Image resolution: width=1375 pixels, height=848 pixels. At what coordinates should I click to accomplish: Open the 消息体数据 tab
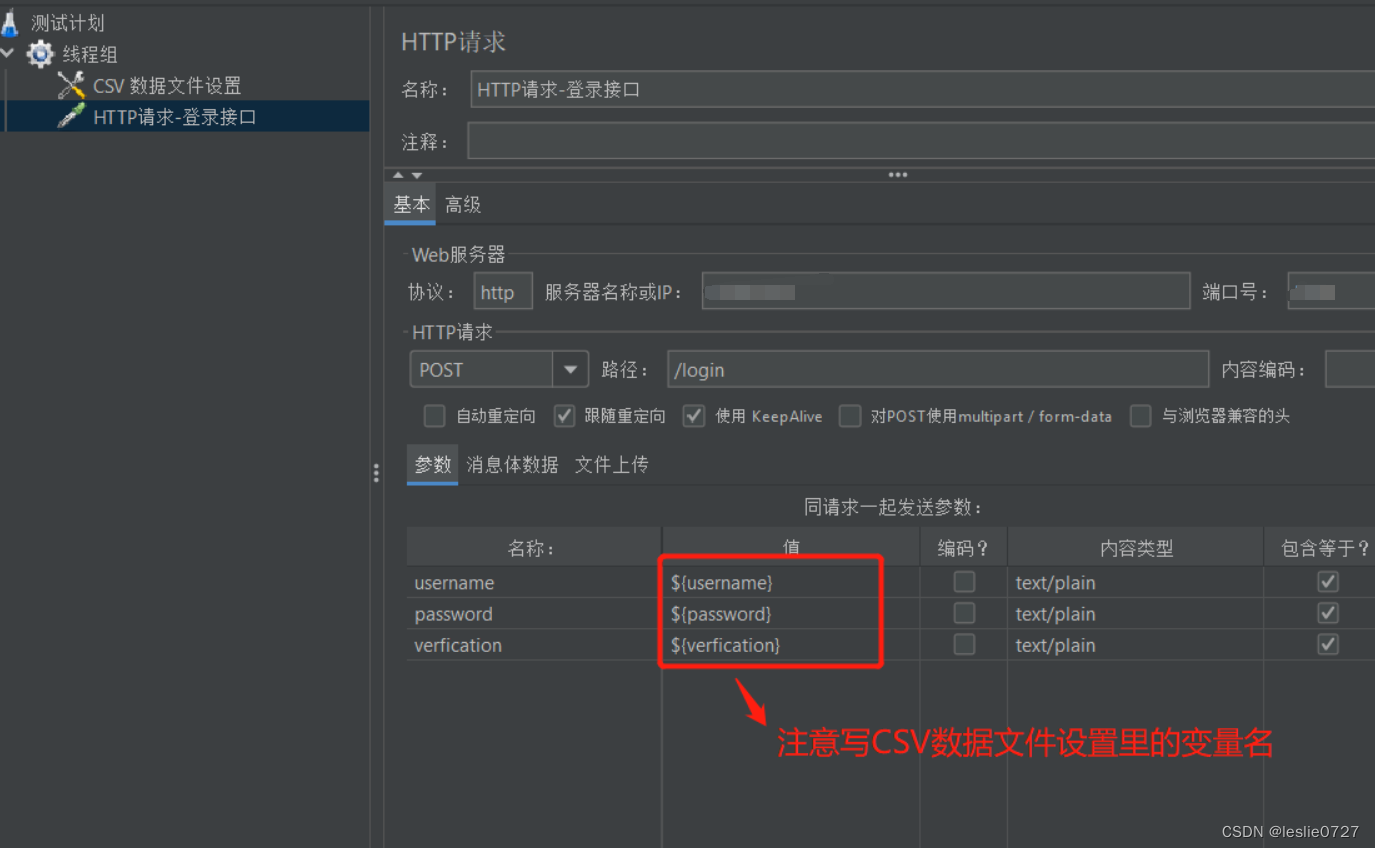(512, 464)
